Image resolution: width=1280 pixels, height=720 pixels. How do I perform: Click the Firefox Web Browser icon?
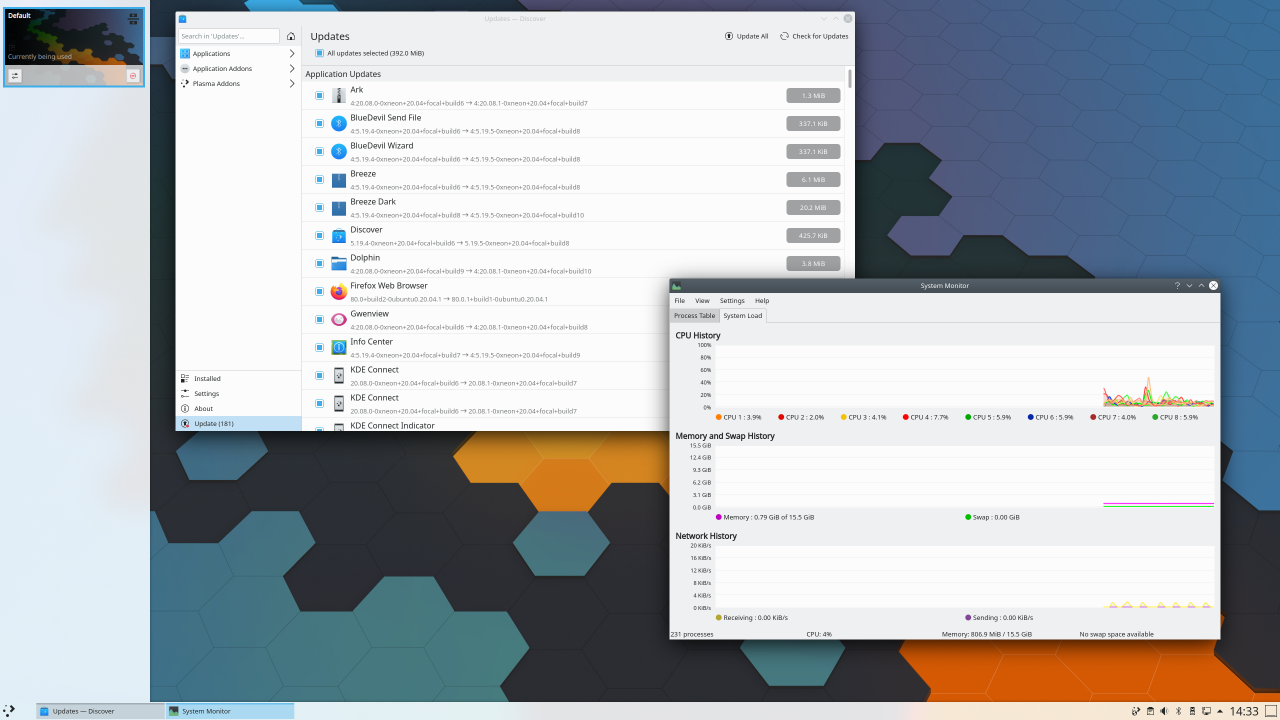point(339,292)
